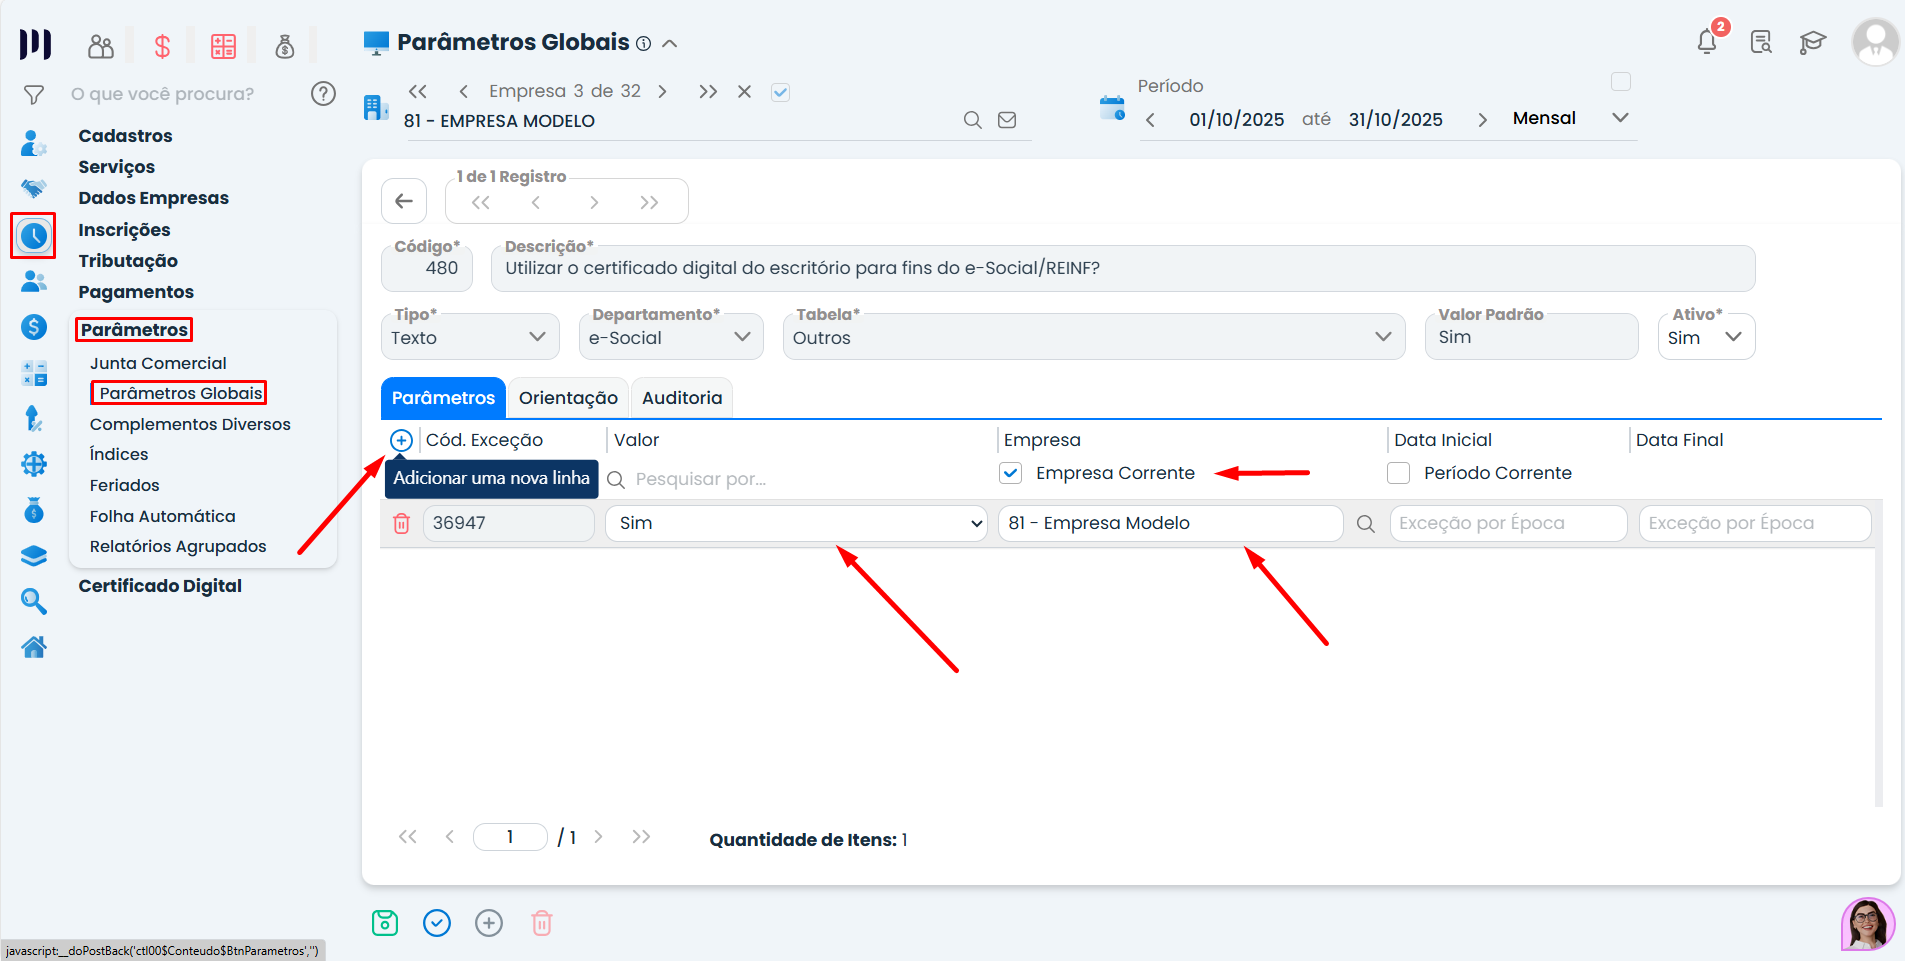
Task: Open the Tipo dropdown
Action: click(x=468, y=337)
